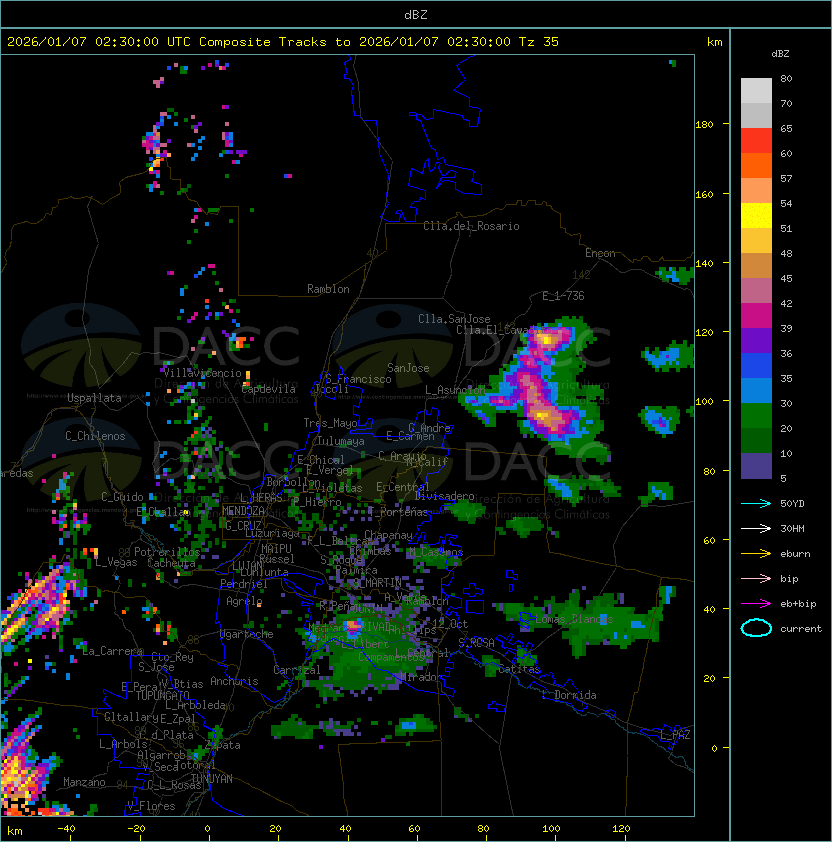Click the dBZ title at the top
Screen dimensions: 832x842
pyautogui.click(x=415, y=14)
